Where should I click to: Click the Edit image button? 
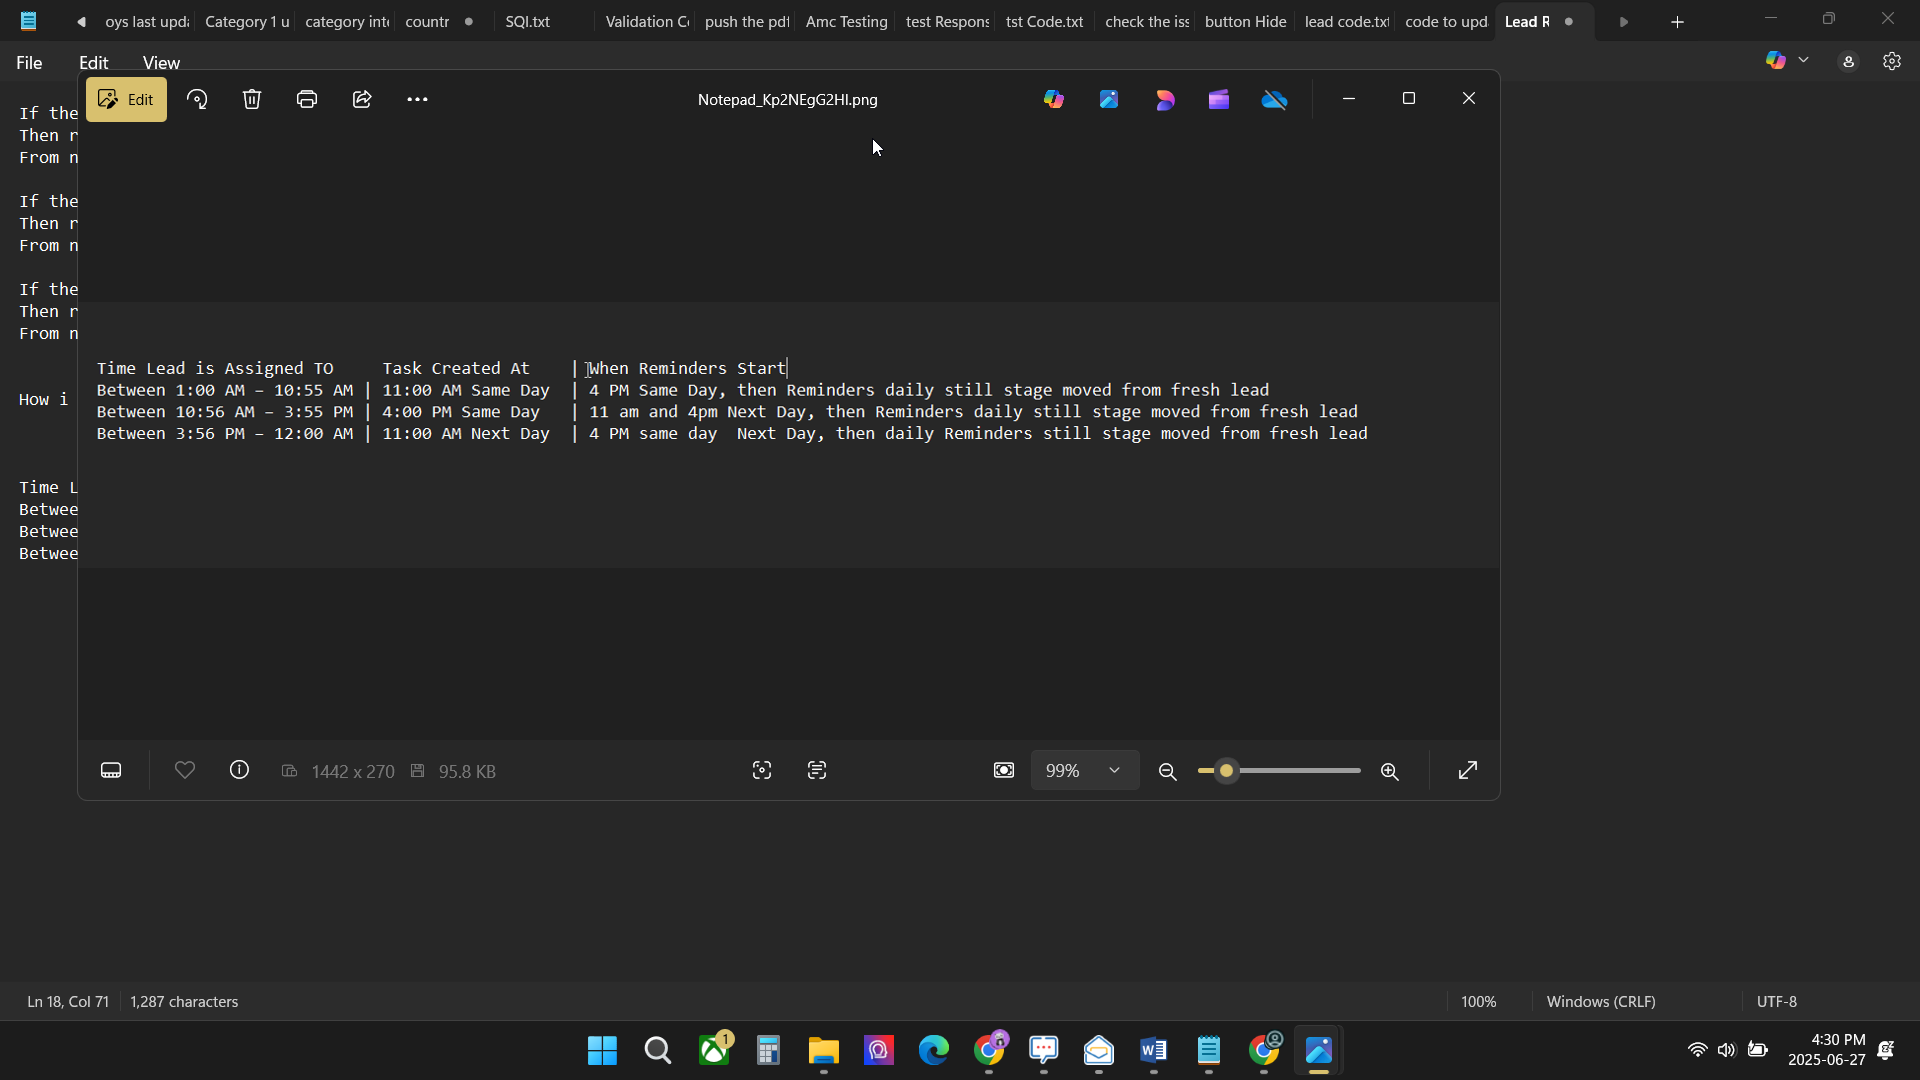click(126, 99)
